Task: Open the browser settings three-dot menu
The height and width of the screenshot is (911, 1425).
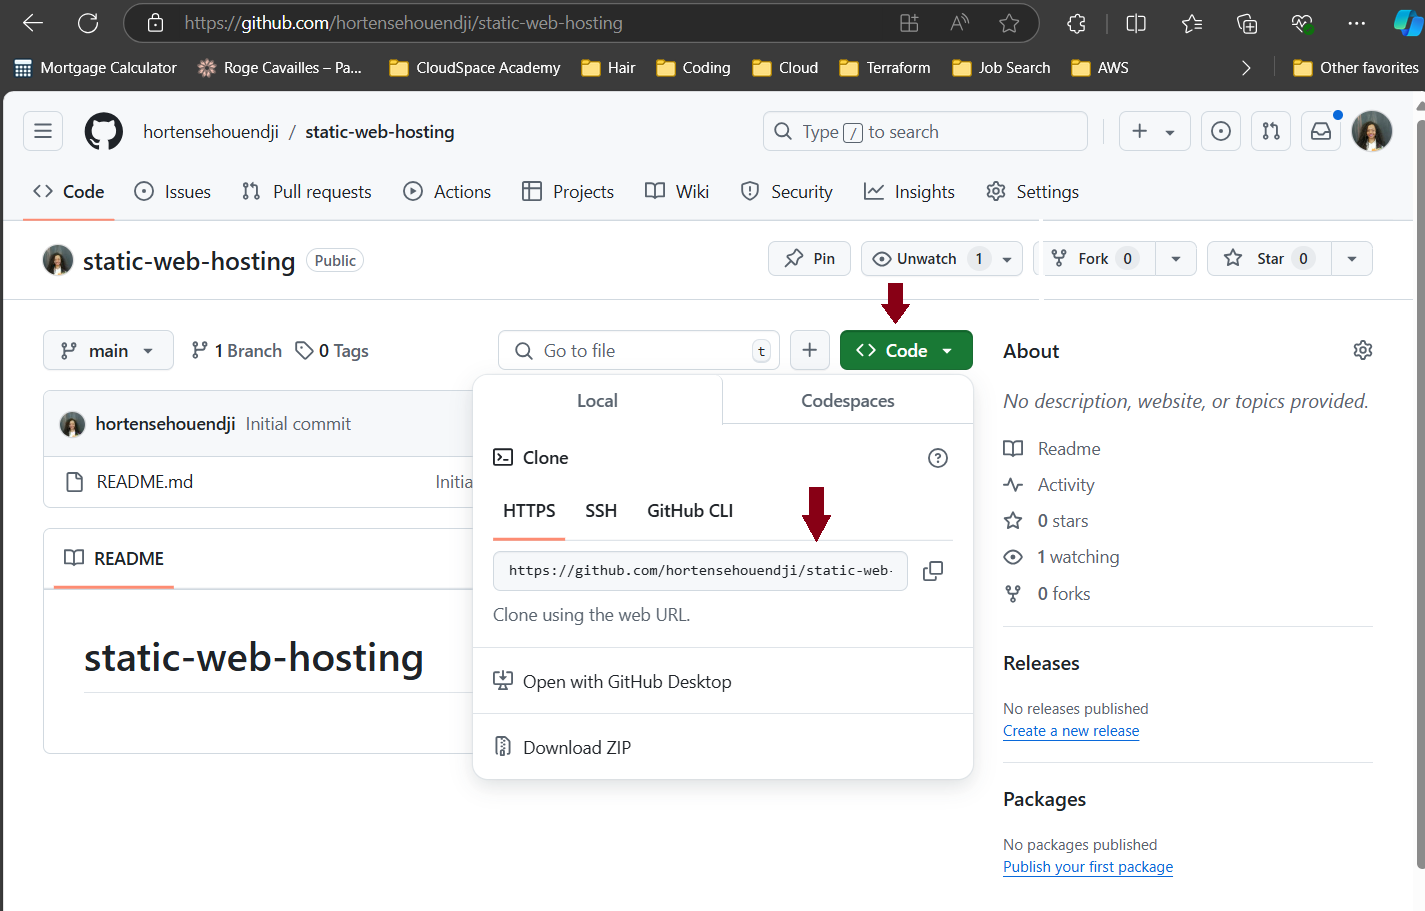Action: 1356,23
